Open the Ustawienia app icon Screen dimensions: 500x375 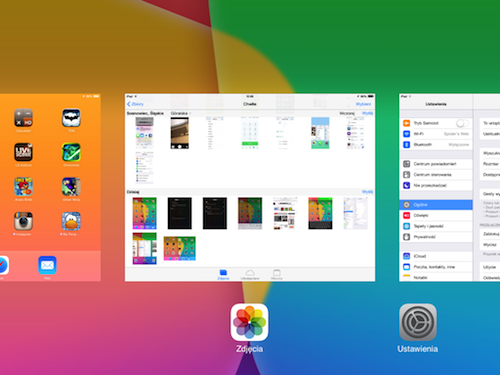(x=418, y=322)
